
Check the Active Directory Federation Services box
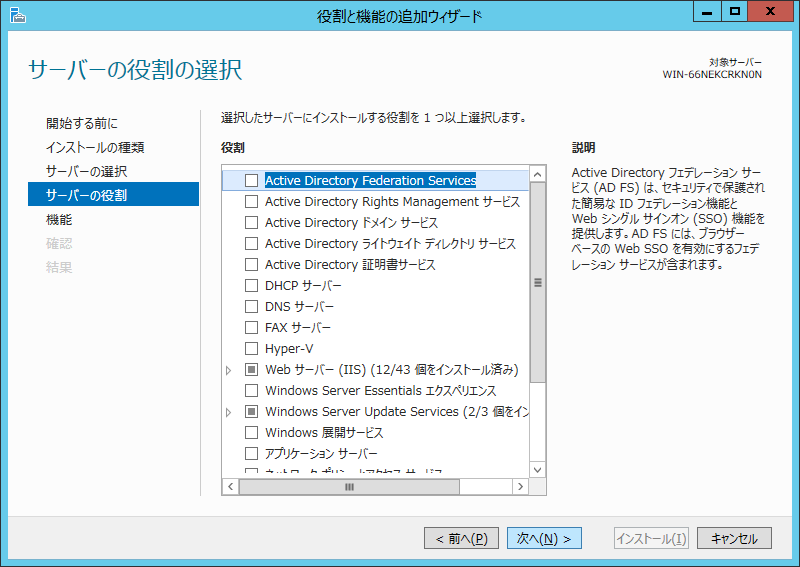point(251,181)
